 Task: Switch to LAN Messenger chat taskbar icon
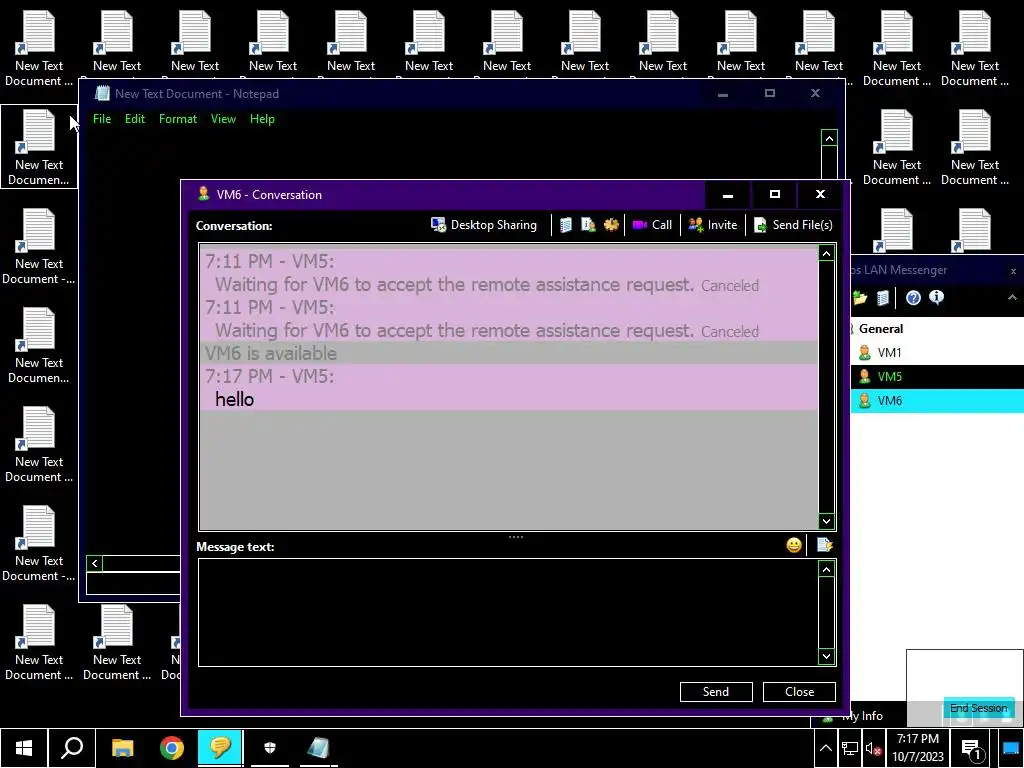(220, 748)
